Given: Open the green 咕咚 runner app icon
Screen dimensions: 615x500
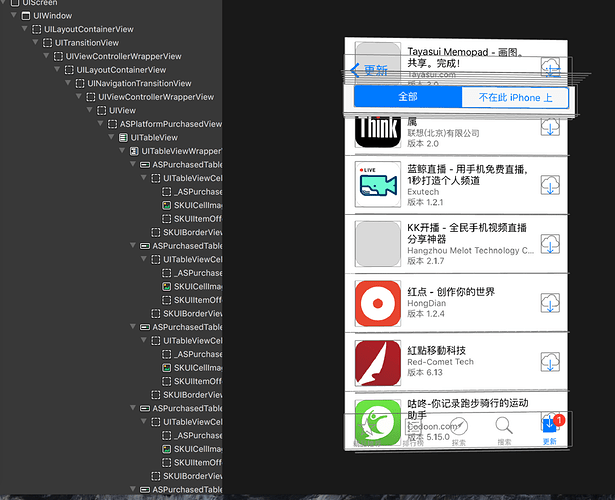Looking at the screenshot, I should pyautogui.click(x=378, y=422).
